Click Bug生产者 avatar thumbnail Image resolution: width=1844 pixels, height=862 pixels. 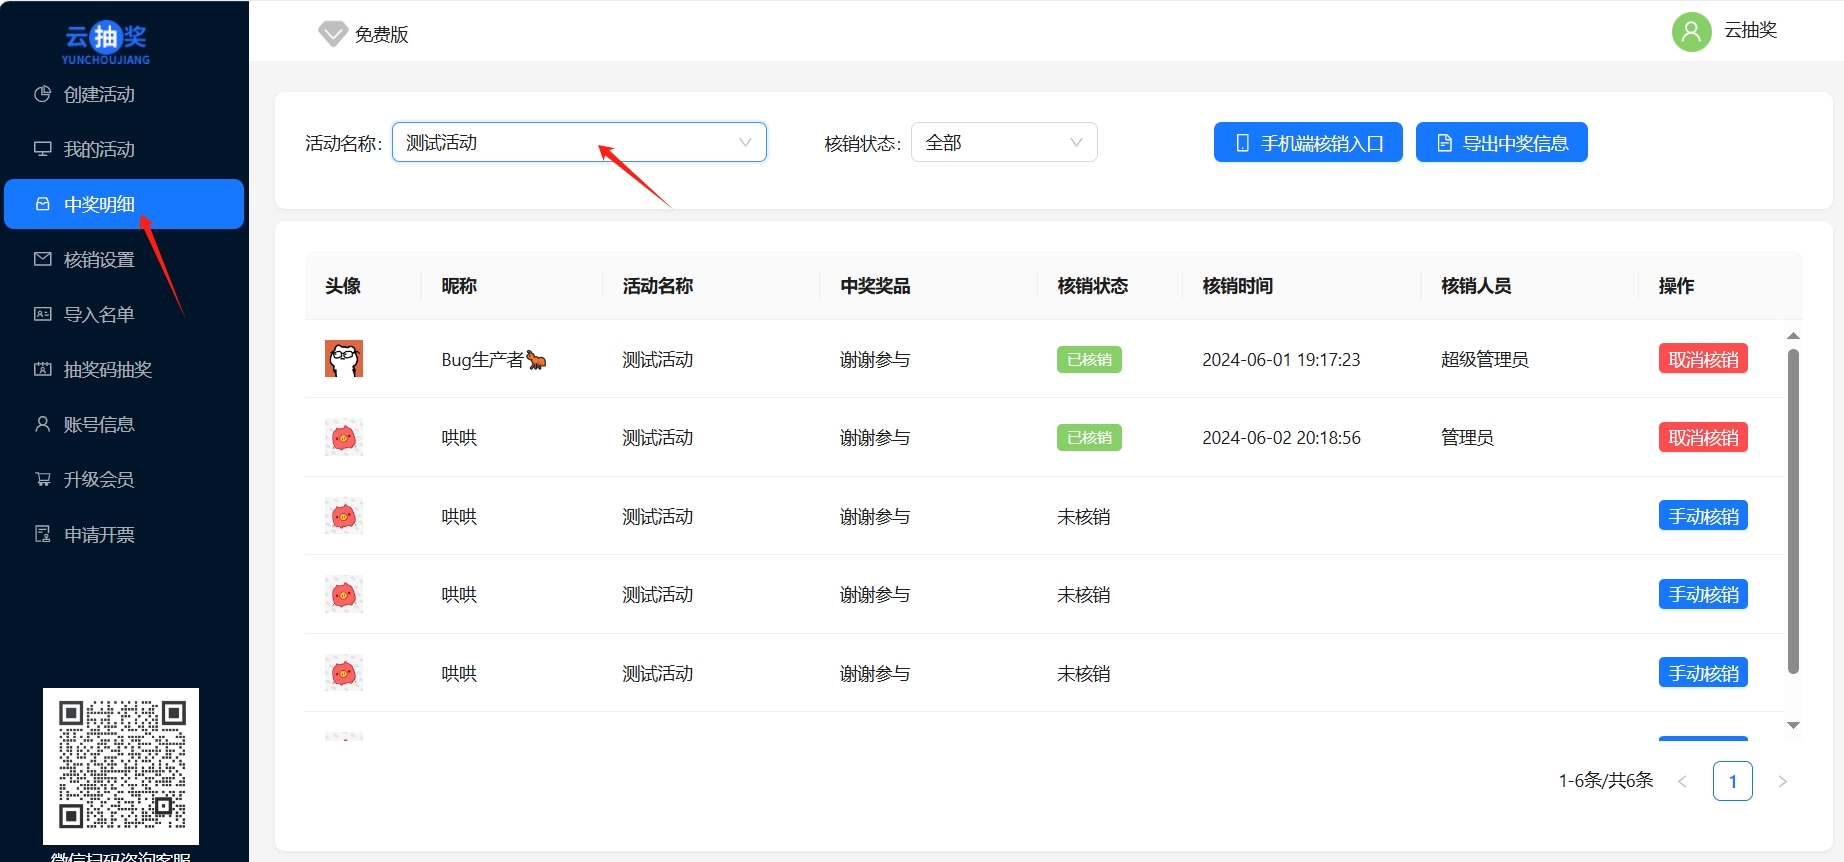pyautogui.click(x=344, y=359)
